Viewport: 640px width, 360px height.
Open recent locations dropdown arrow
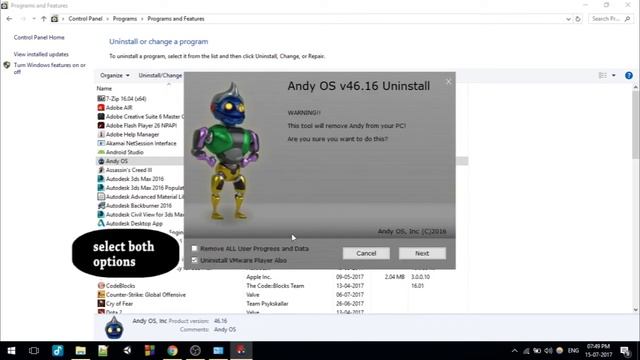tap(33, 19)
